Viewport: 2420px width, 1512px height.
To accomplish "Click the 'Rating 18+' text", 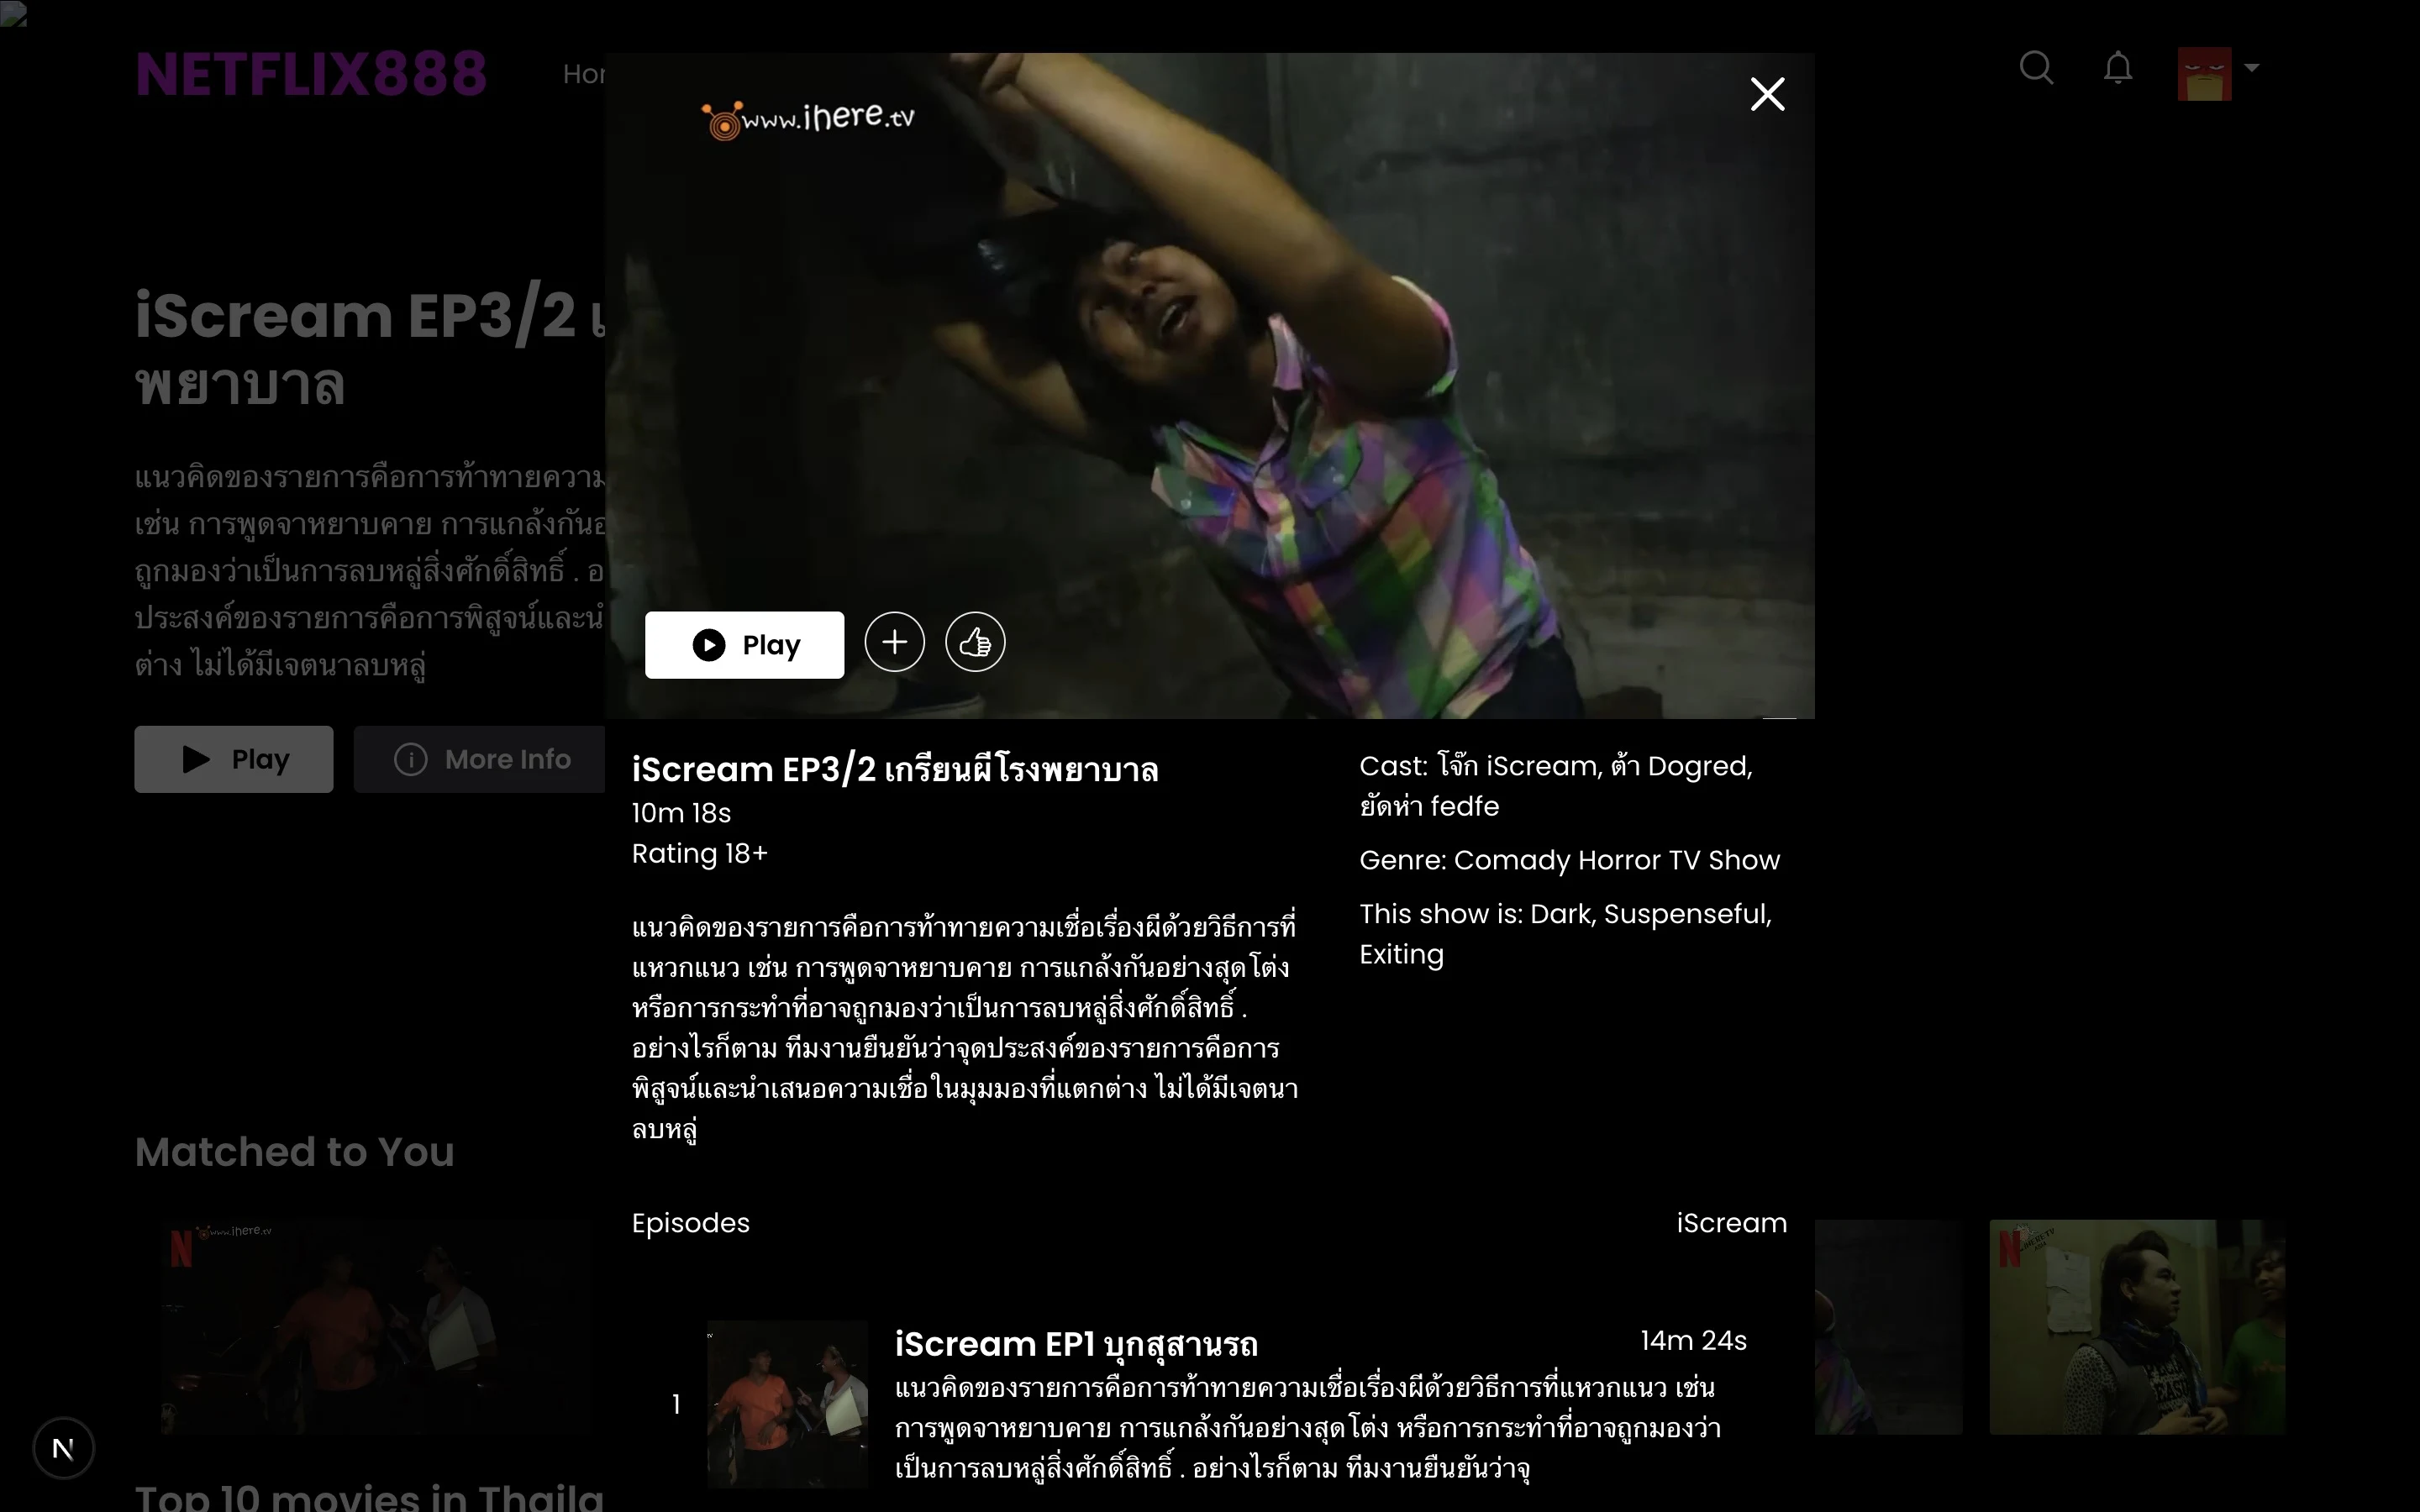I will coord(700,853).
